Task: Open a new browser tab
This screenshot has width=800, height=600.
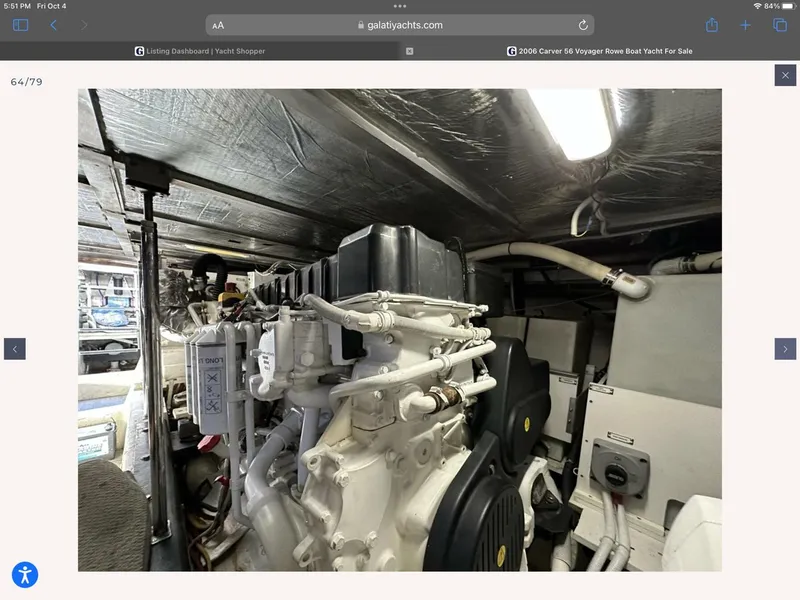Action: [747, 24]
